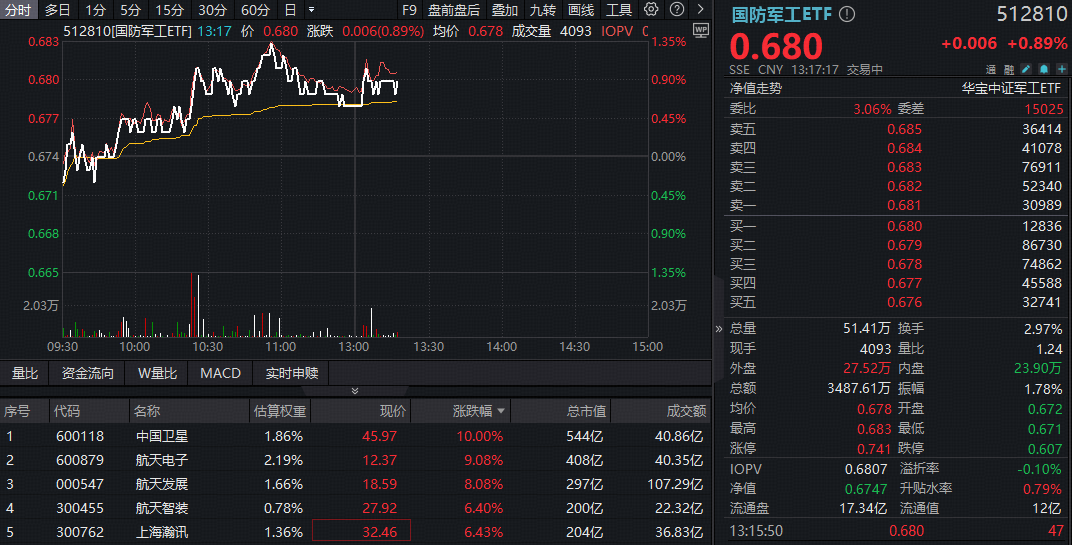Toggle 九转 indicator

542,10
